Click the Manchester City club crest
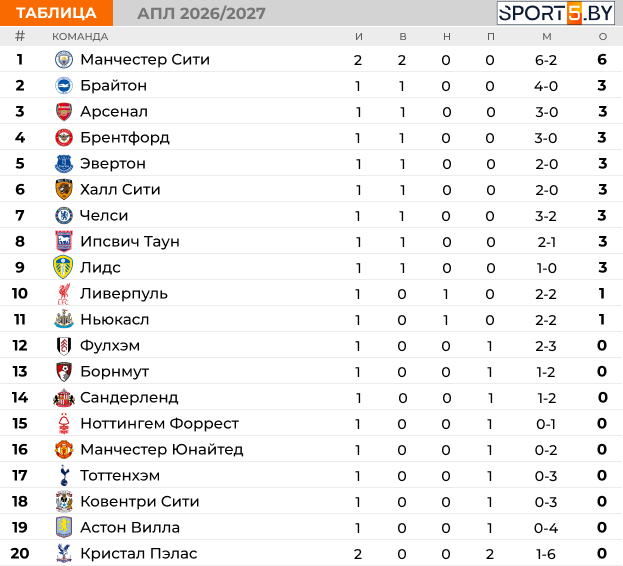623x566 pixels. (64, 60)
